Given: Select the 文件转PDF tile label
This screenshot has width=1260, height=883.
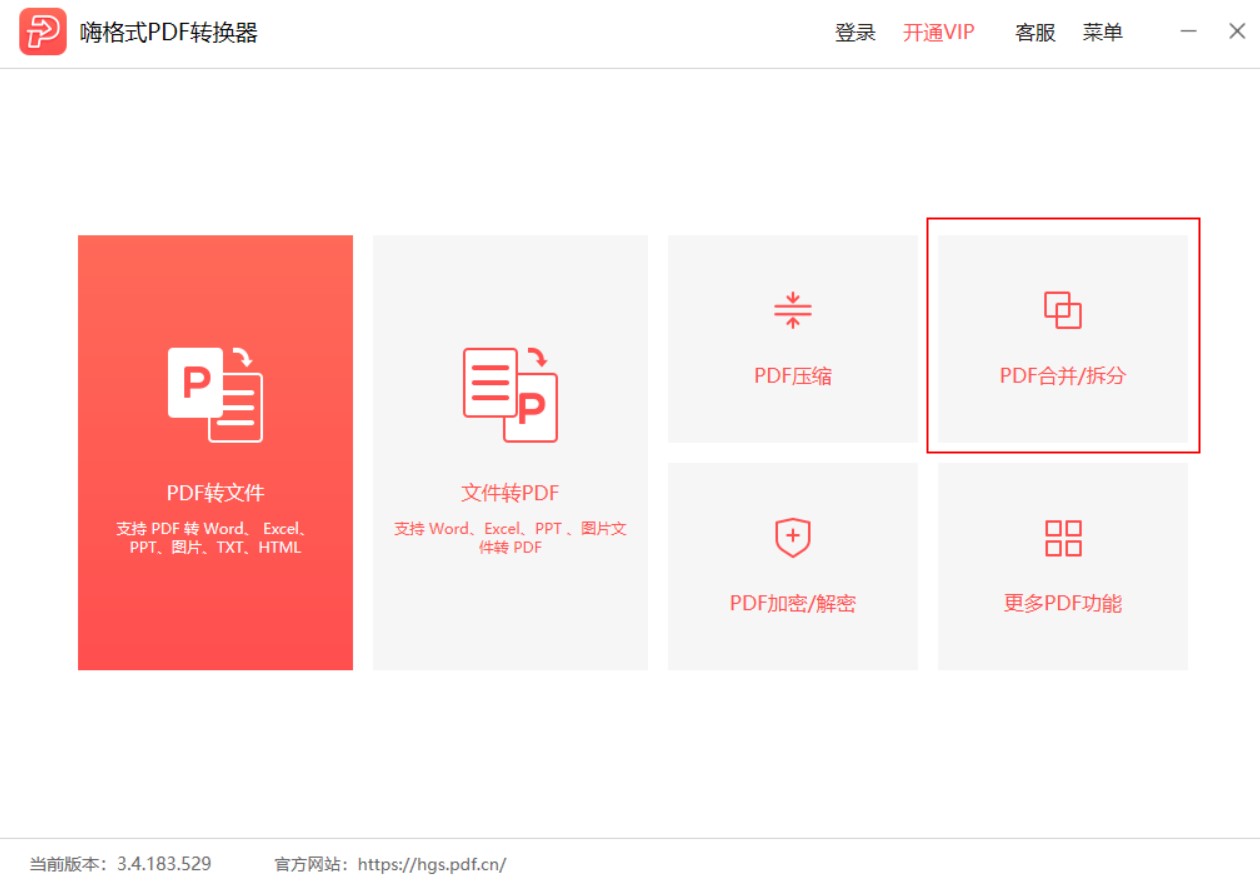Looking at the screenshot, I should click(510, 493).
